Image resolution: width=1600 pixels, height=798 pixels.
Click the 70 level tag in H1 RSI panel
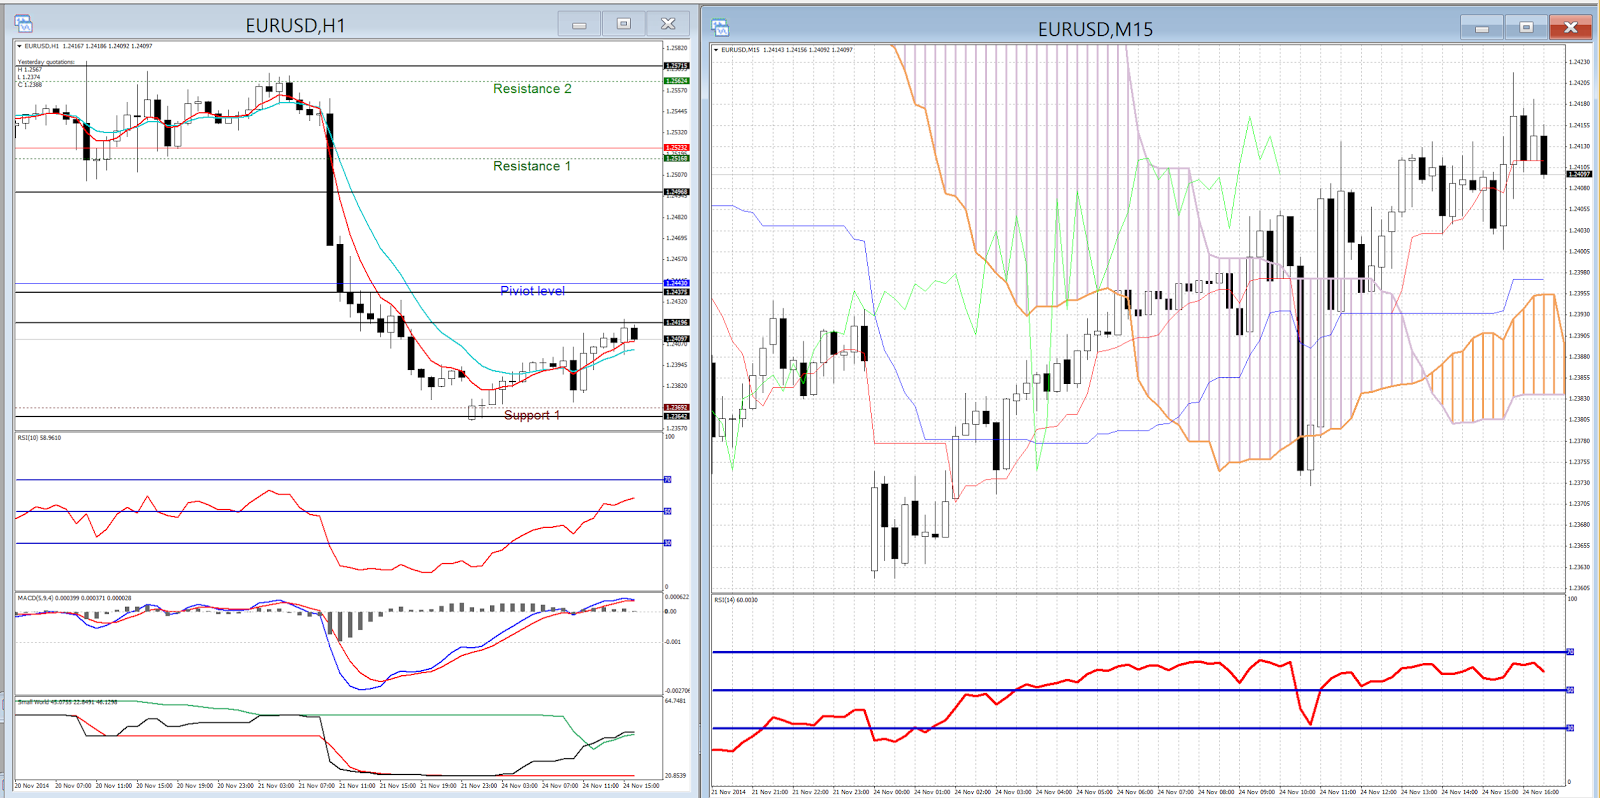[668, 480]
